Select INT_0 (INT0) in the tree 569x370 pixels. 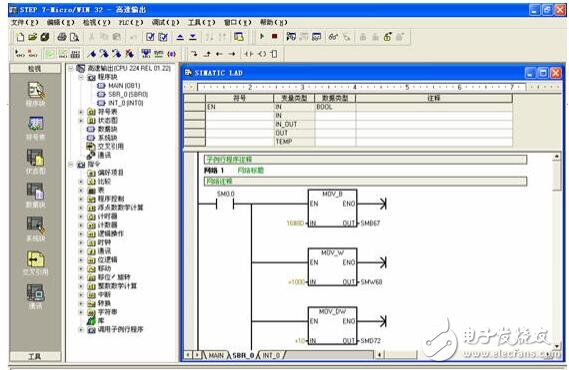coord(126,103)
